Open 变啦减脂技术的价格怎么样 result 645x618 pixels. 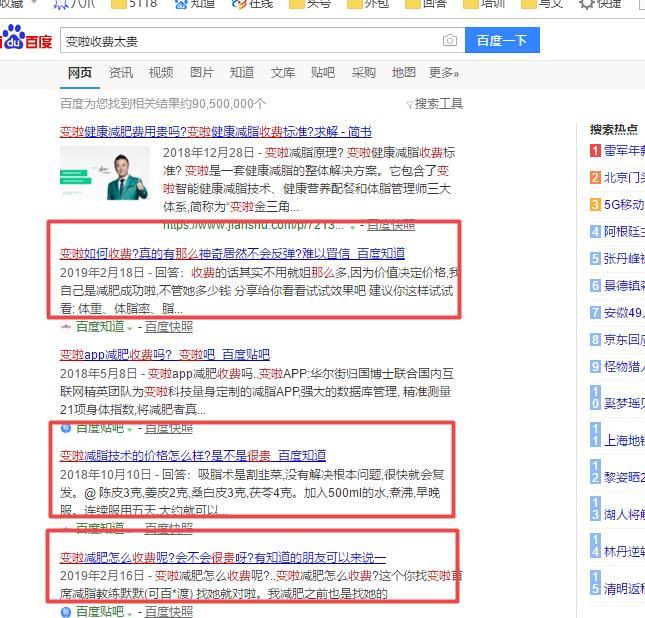(193, 455)
